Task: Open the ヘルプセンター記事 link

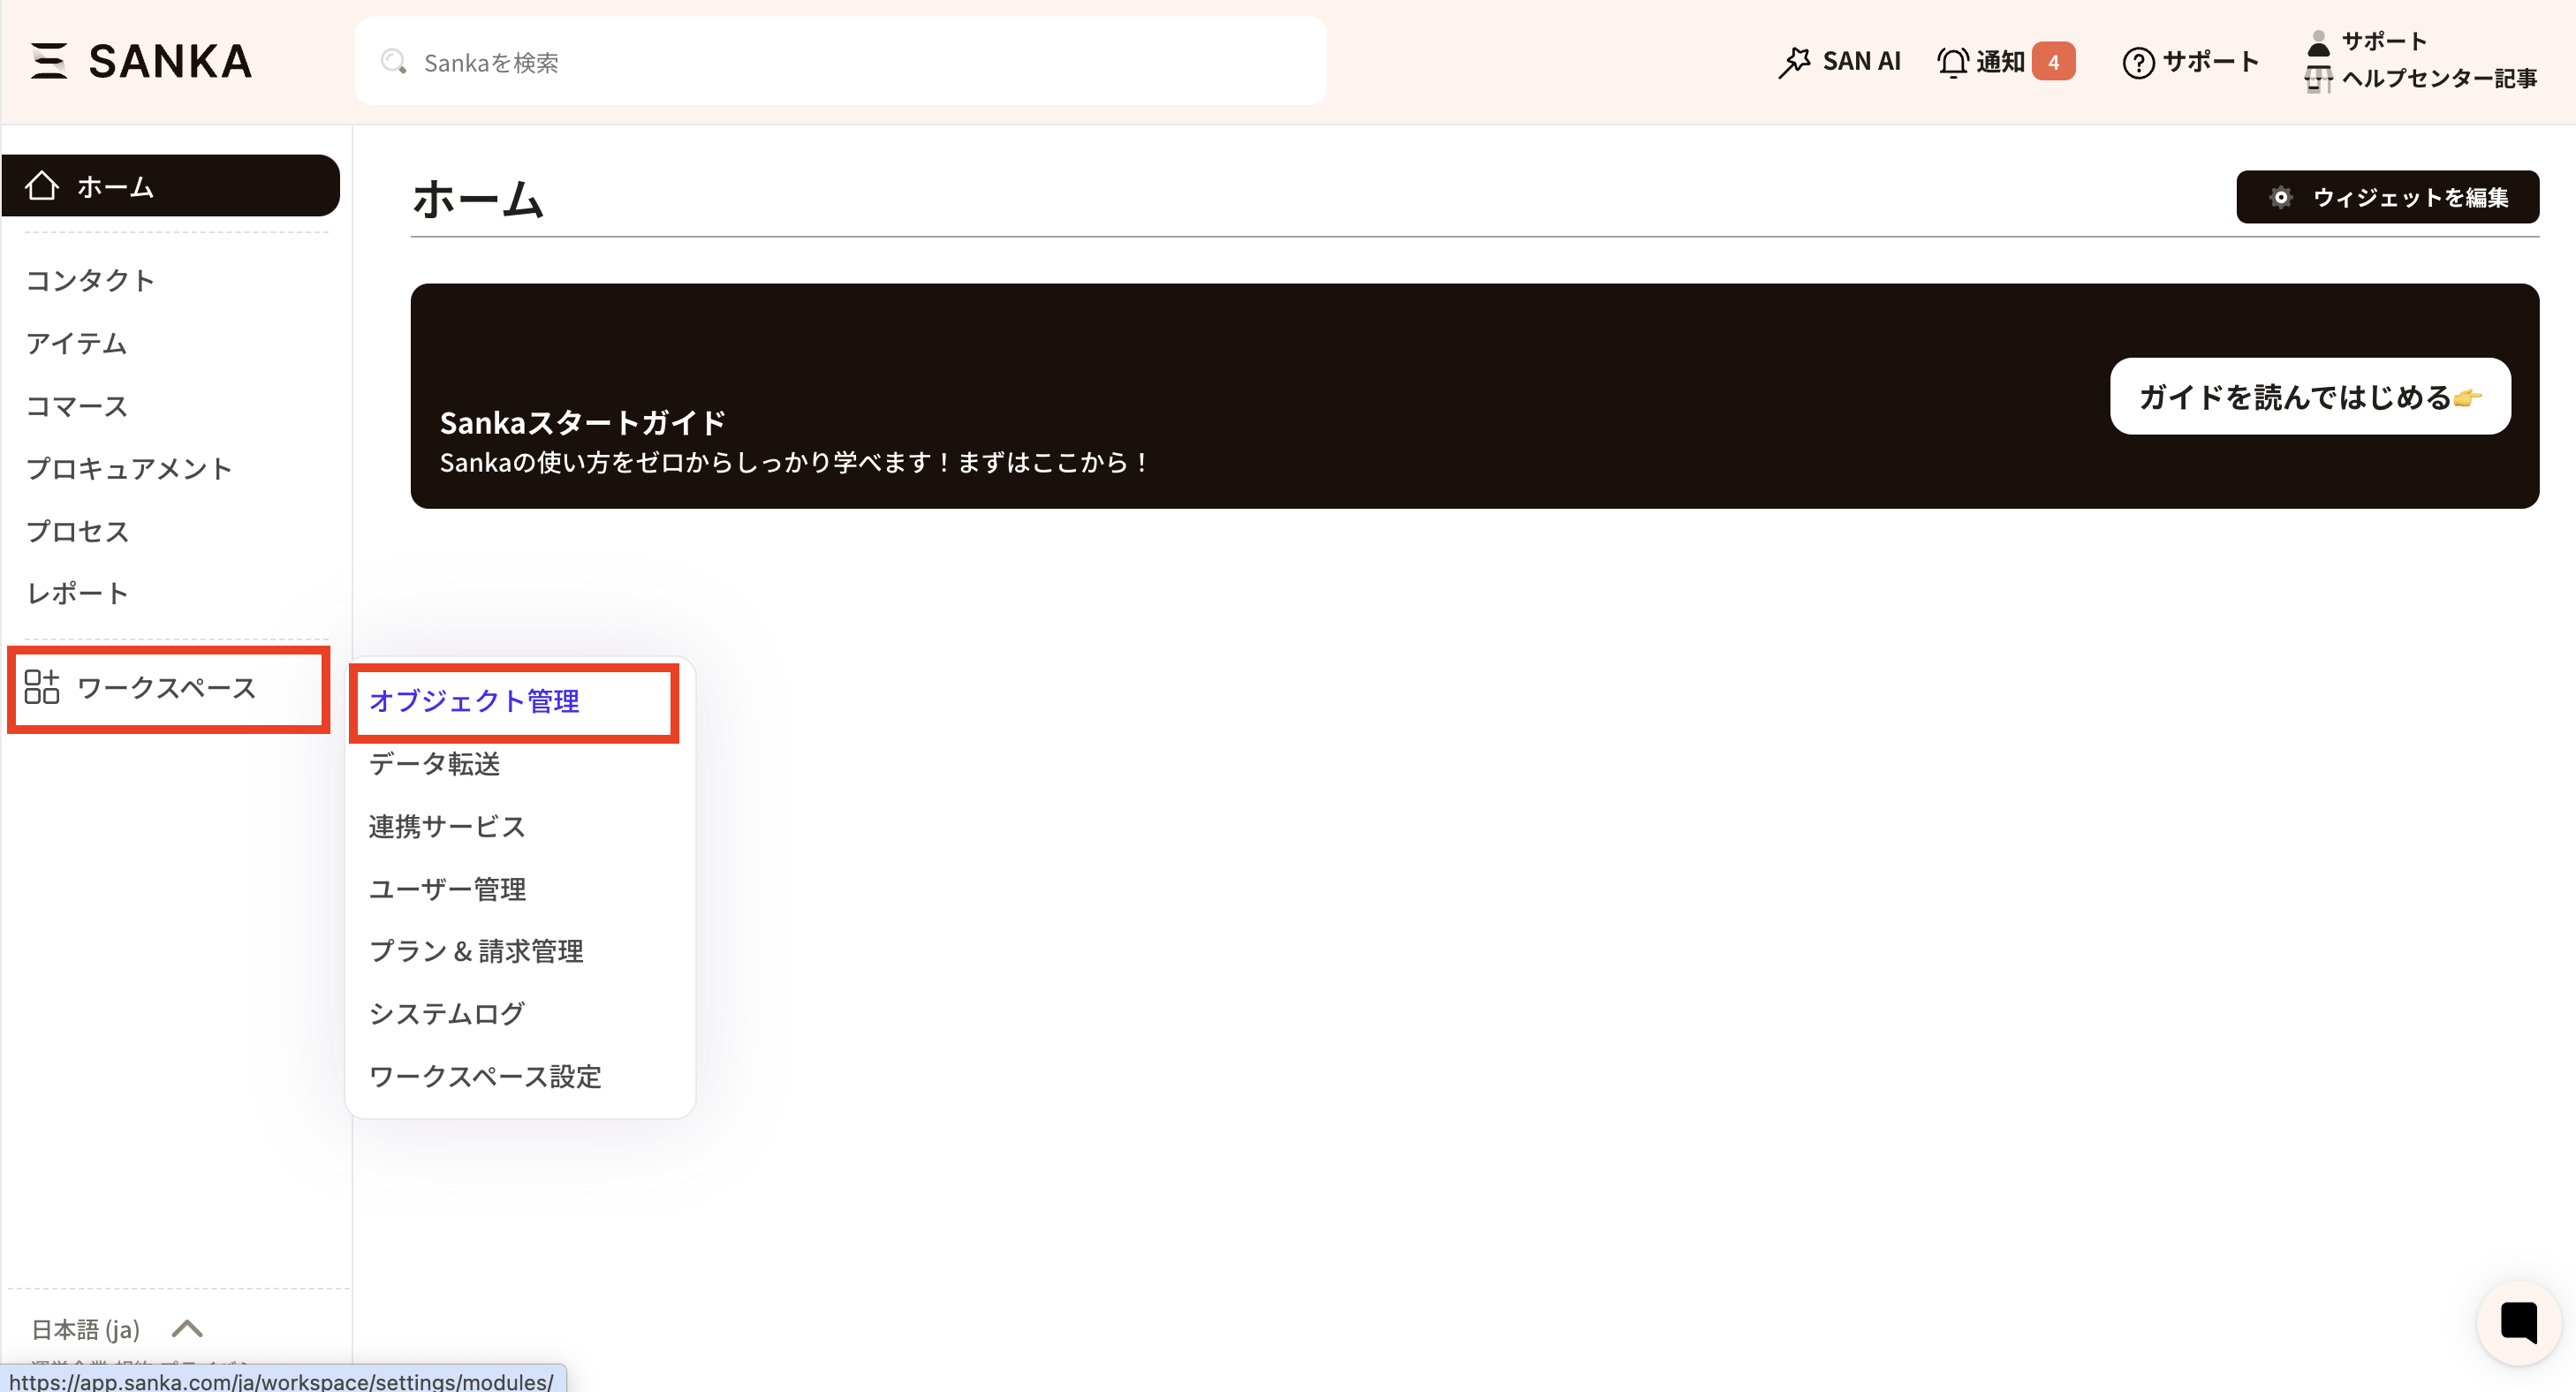Action: click(x=2438, y=78)
